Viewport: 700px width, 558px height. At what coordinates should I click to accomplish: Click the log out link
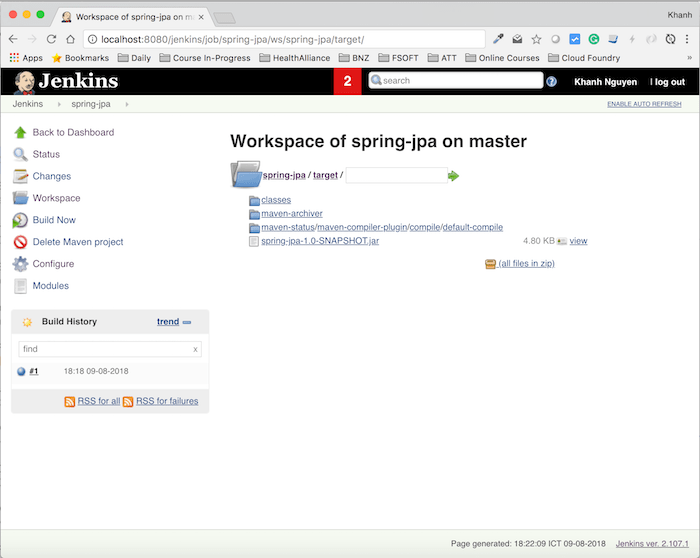pos(670,82)
